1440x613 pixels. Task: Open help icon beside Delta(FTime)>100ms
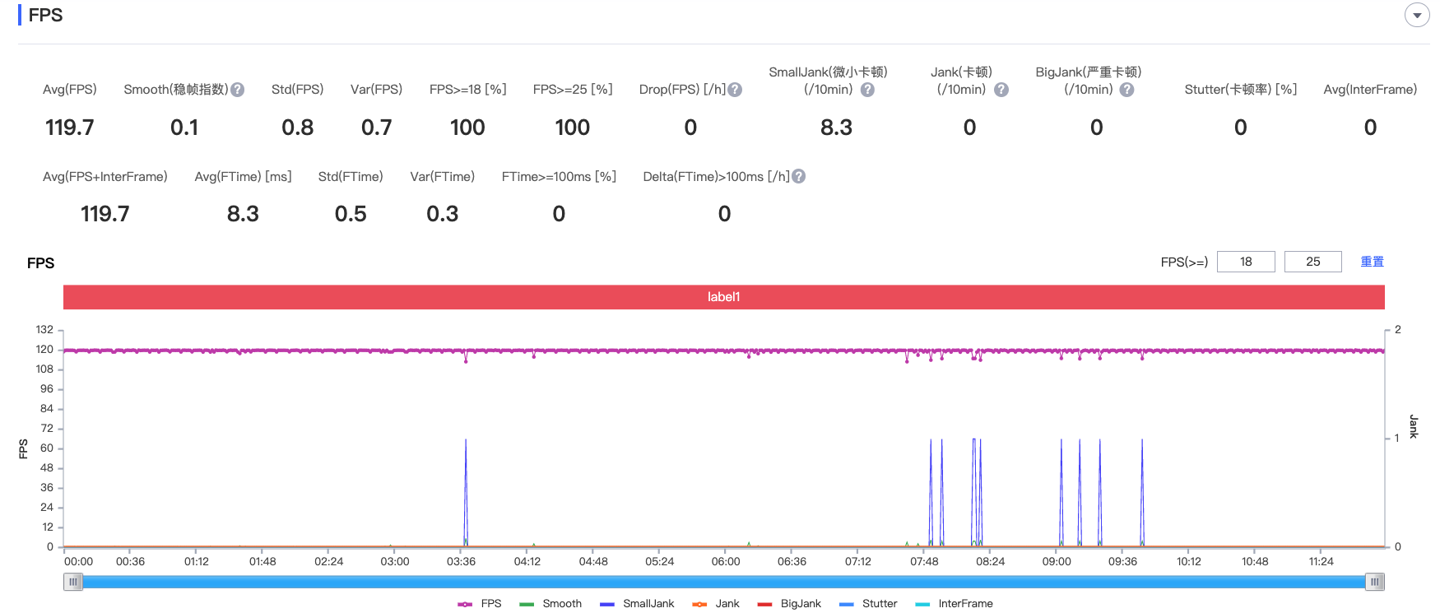point(798,177)
